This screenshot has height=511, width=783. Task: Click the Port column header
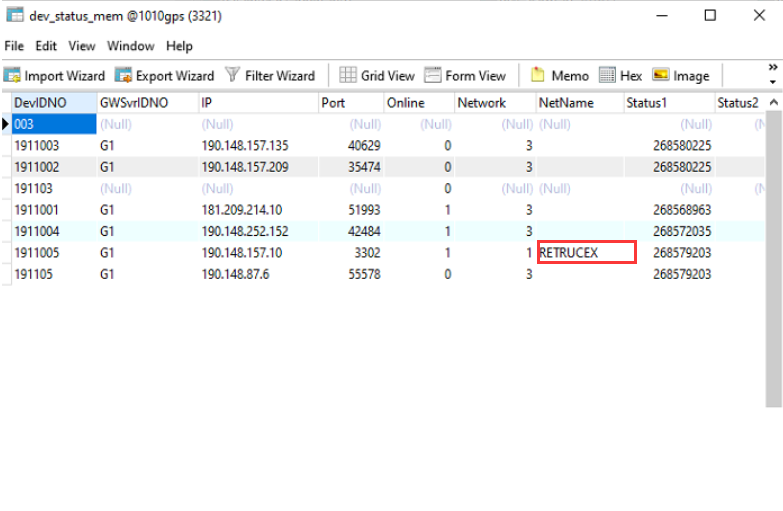[x=351, y=103]
